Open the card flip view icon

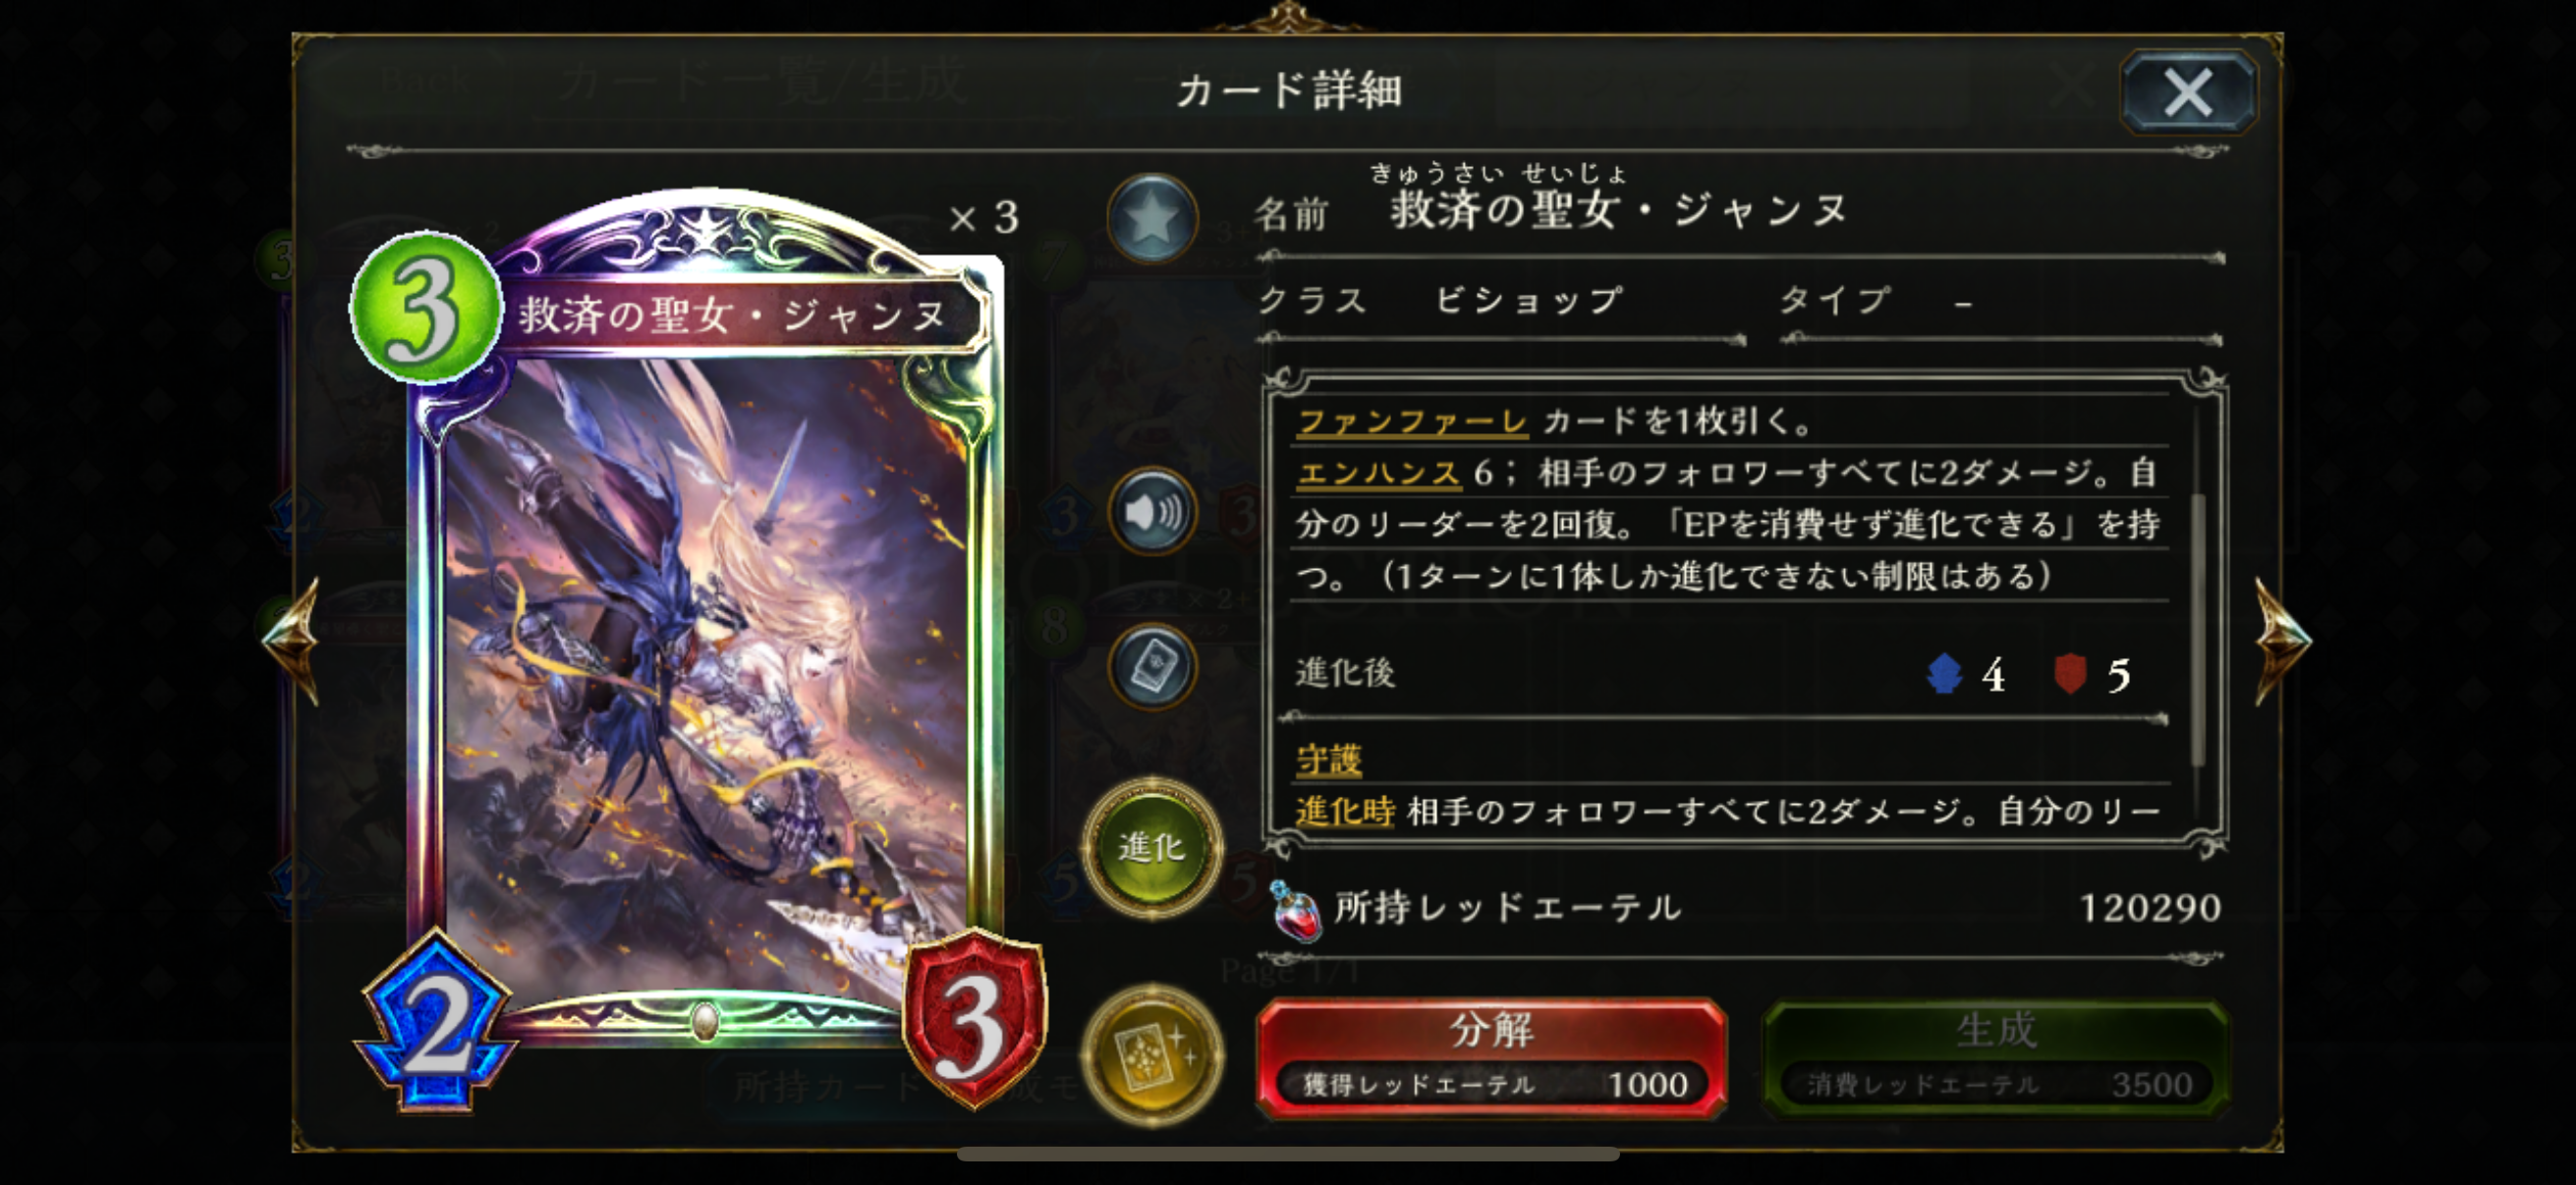(1152, 668)
